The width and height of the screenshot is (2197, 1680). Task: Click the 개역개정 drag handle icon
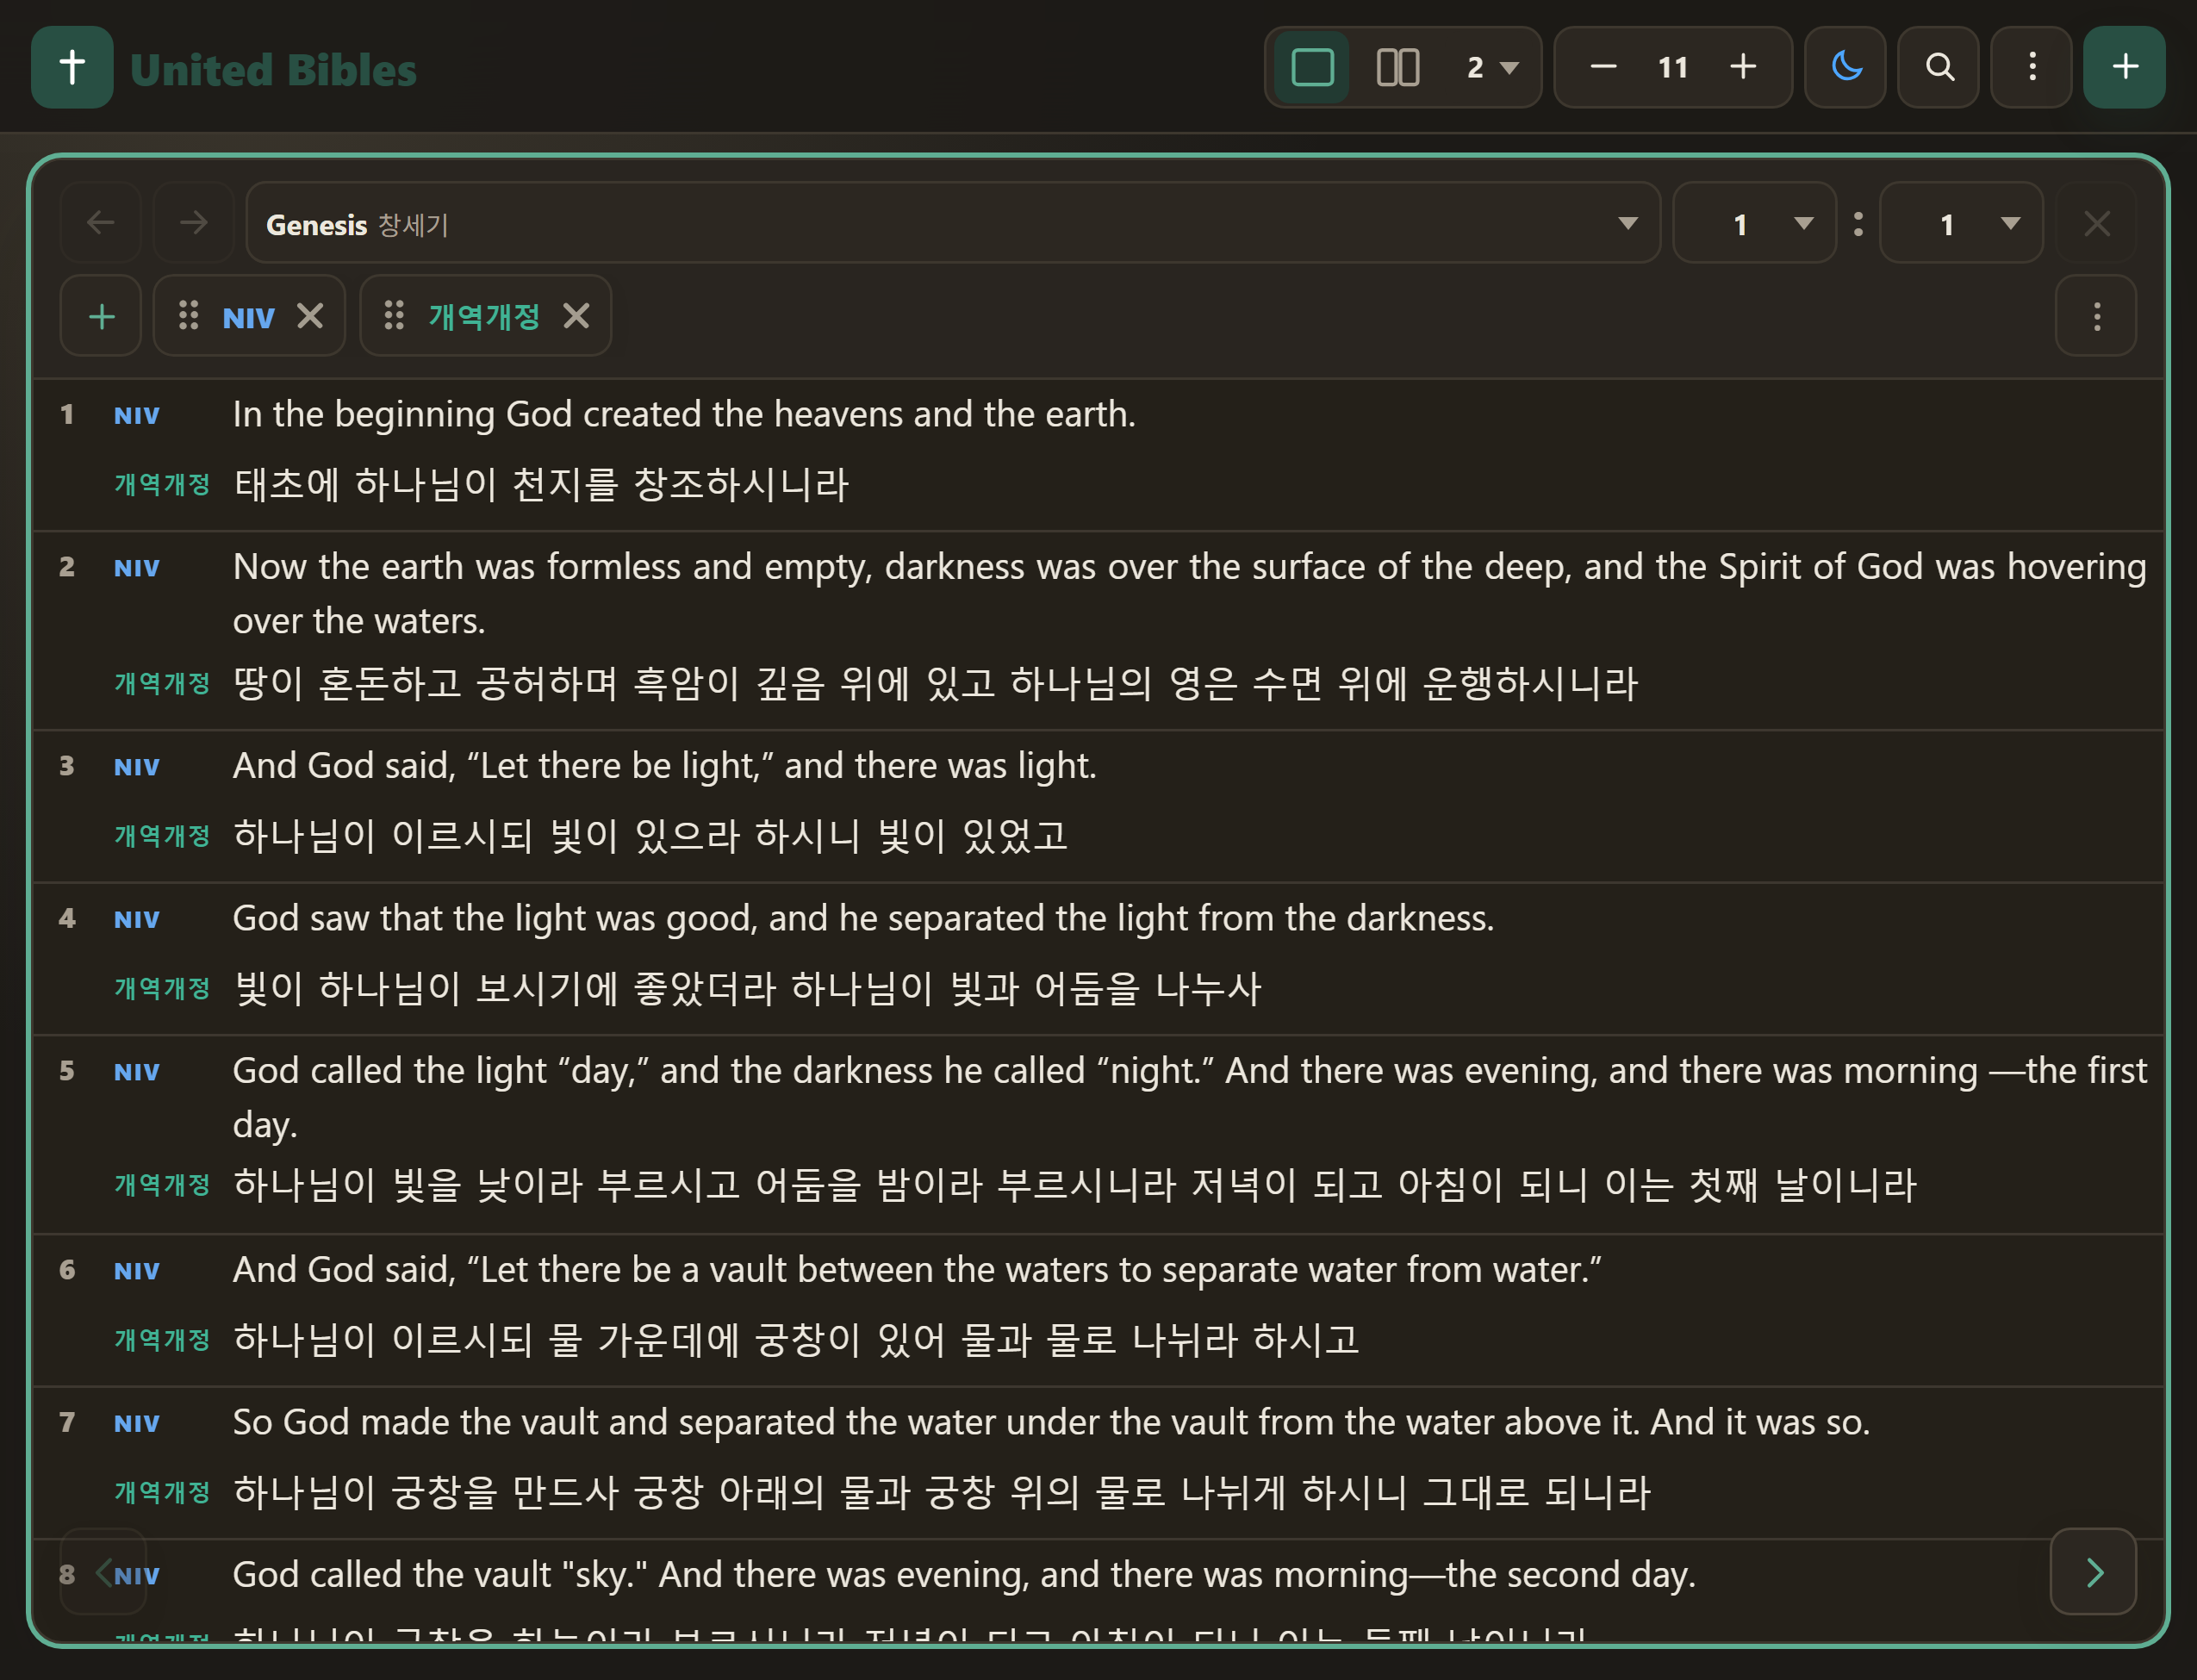394,316
